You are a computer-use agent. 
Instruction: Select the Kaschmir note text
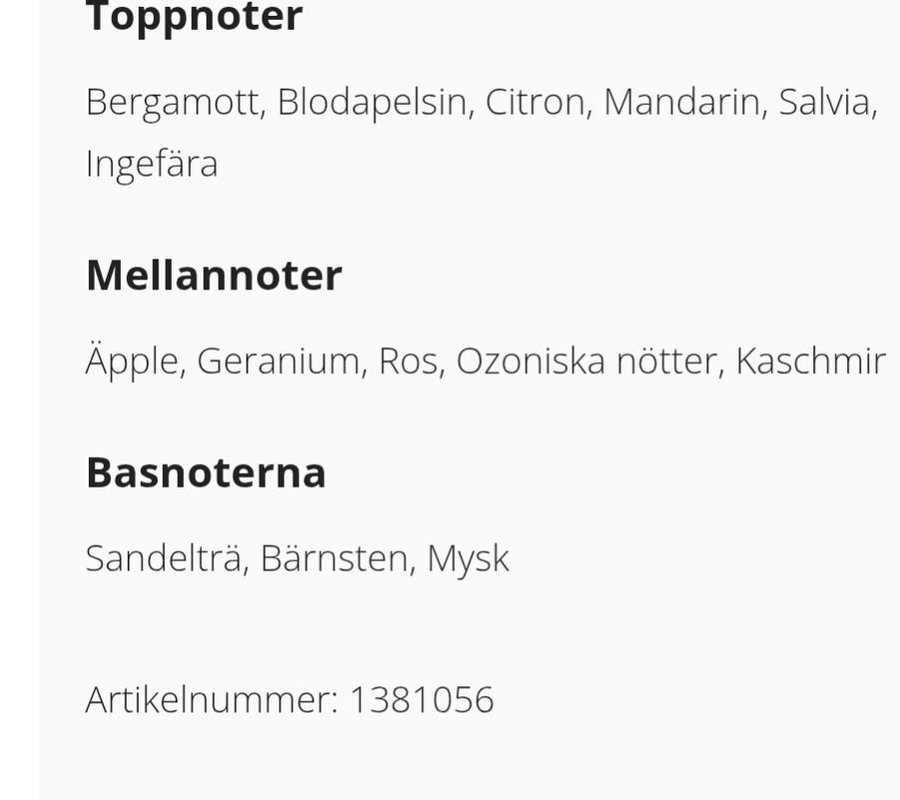(x=810, y=362)
